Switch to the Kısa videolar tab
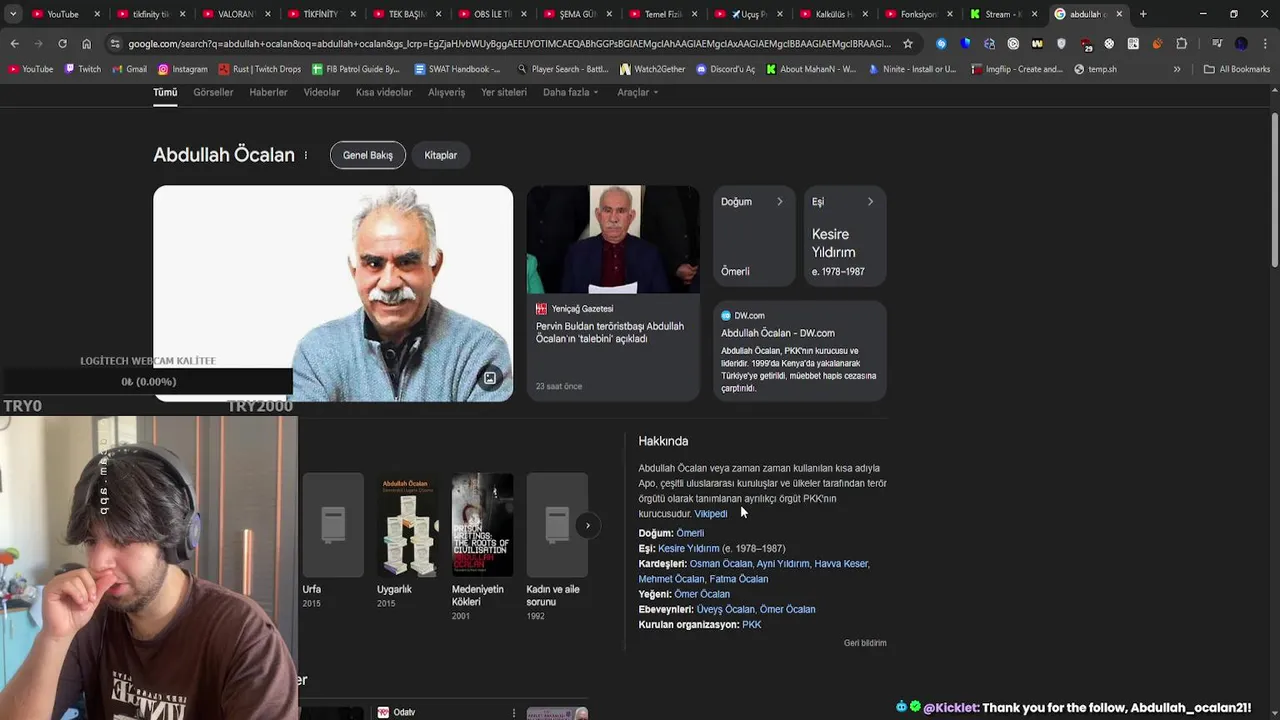This screenshot has height=720, width=1280. tap(384, 92)
